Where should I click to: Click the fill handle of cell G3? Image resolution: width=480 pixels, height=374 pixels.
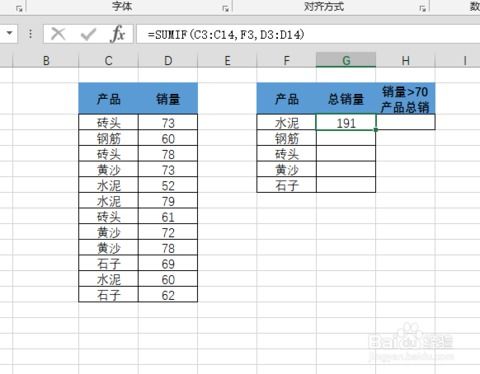(x=376, y=130)
